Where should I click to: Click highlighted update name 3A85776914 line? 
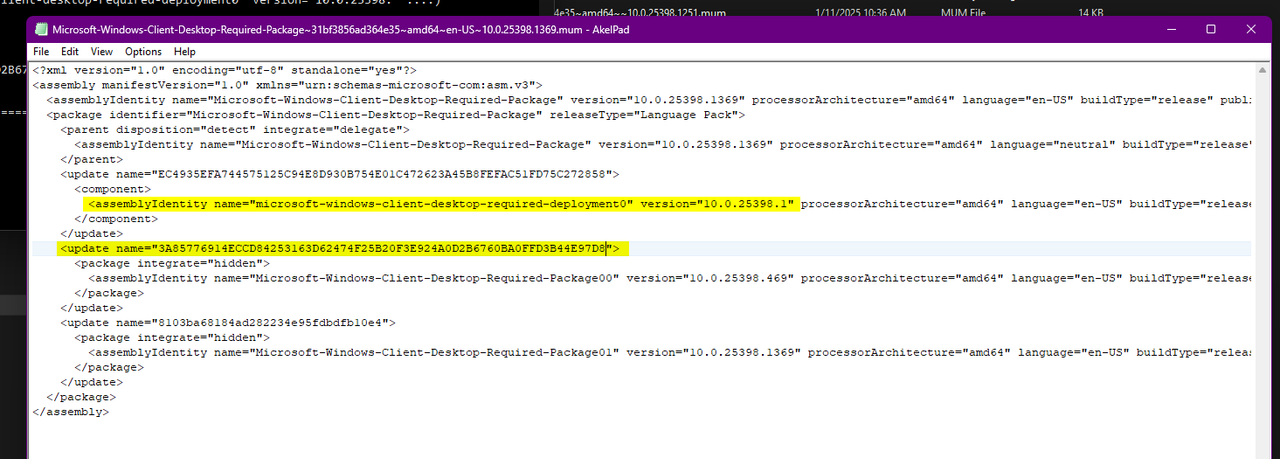343,248
